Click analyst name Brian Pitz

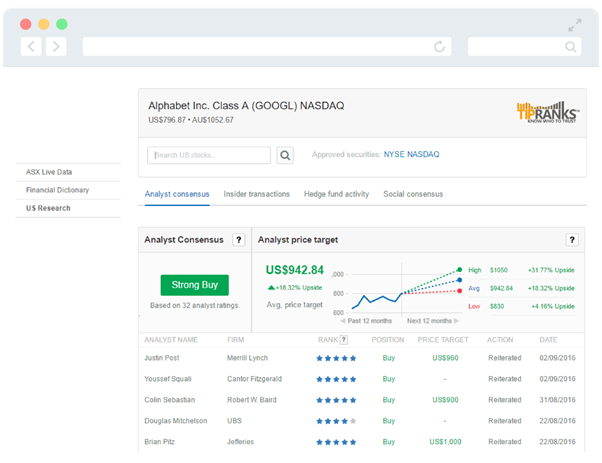click(159, 442)
